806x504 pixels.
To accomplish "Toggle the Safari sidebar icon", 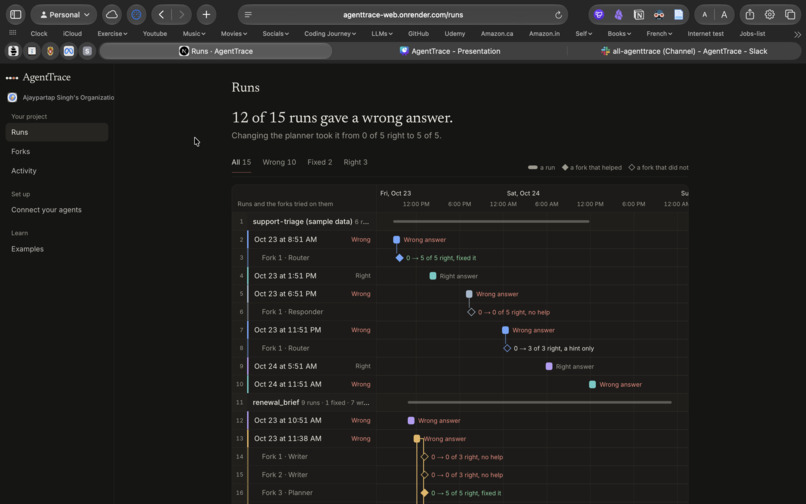I will pyautogui.click(x=16, y=14).
